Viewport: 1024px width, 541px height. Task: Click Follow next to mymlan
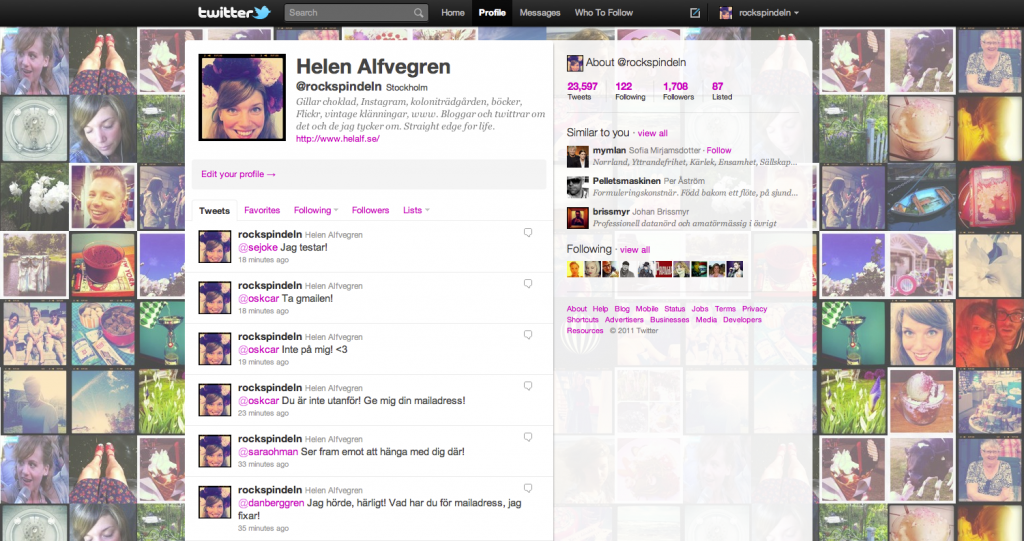pos(718,150)
